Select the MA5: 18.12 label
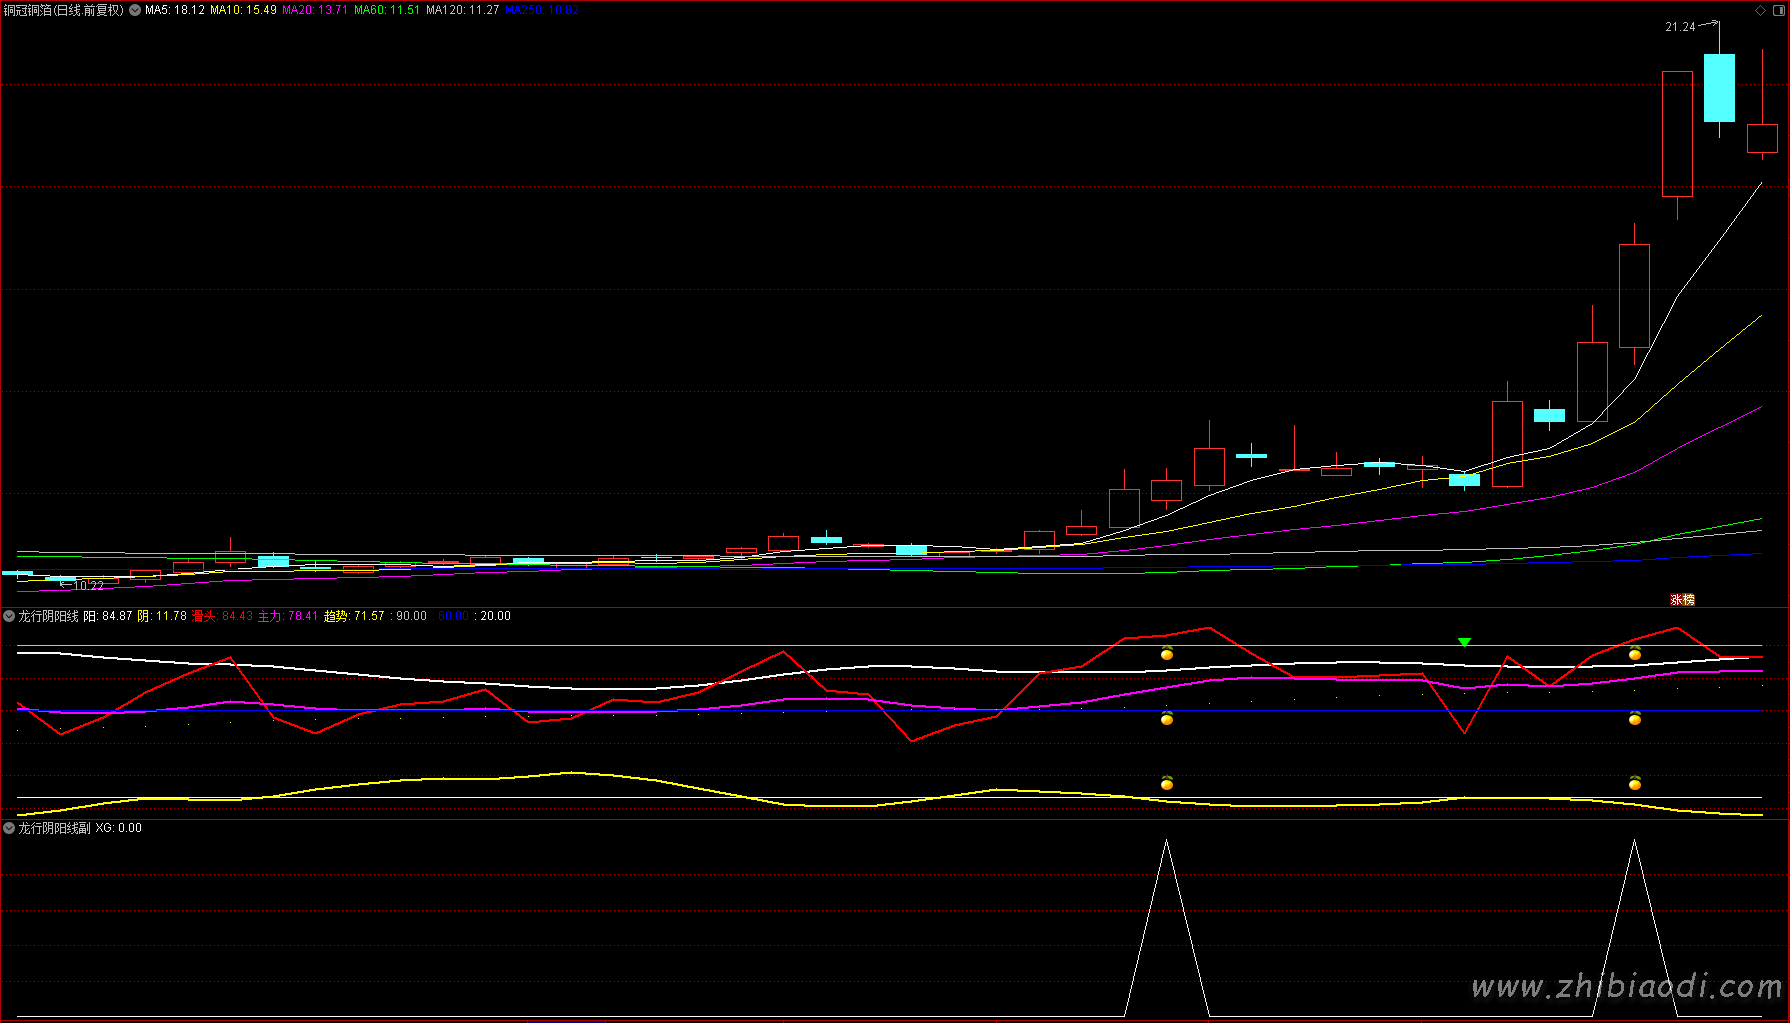 tap(175, 10)
